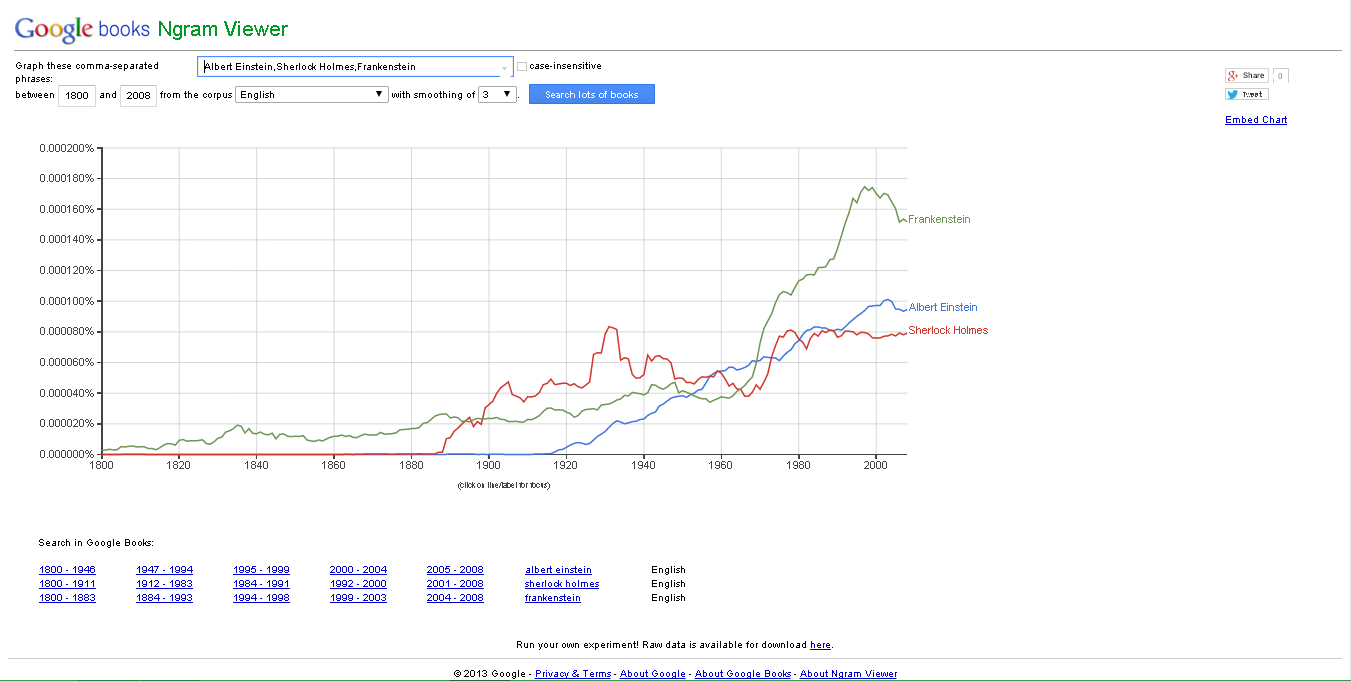Open the Privacy & Terms footer link
Screen dimensions: 1351x681
pos(573,674)
